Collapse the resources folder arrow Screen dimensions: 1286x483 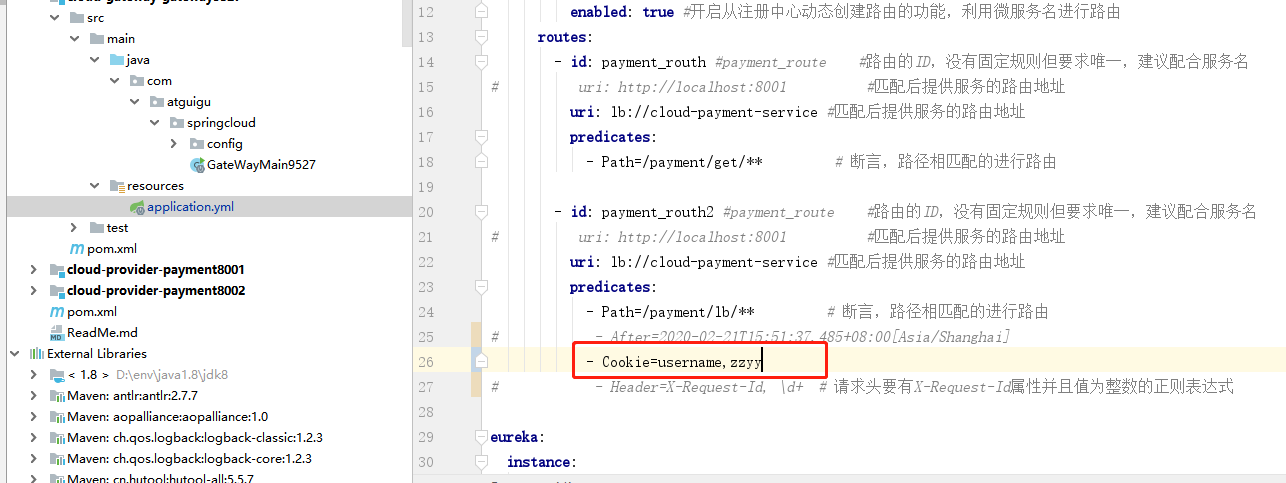point(94,186)
